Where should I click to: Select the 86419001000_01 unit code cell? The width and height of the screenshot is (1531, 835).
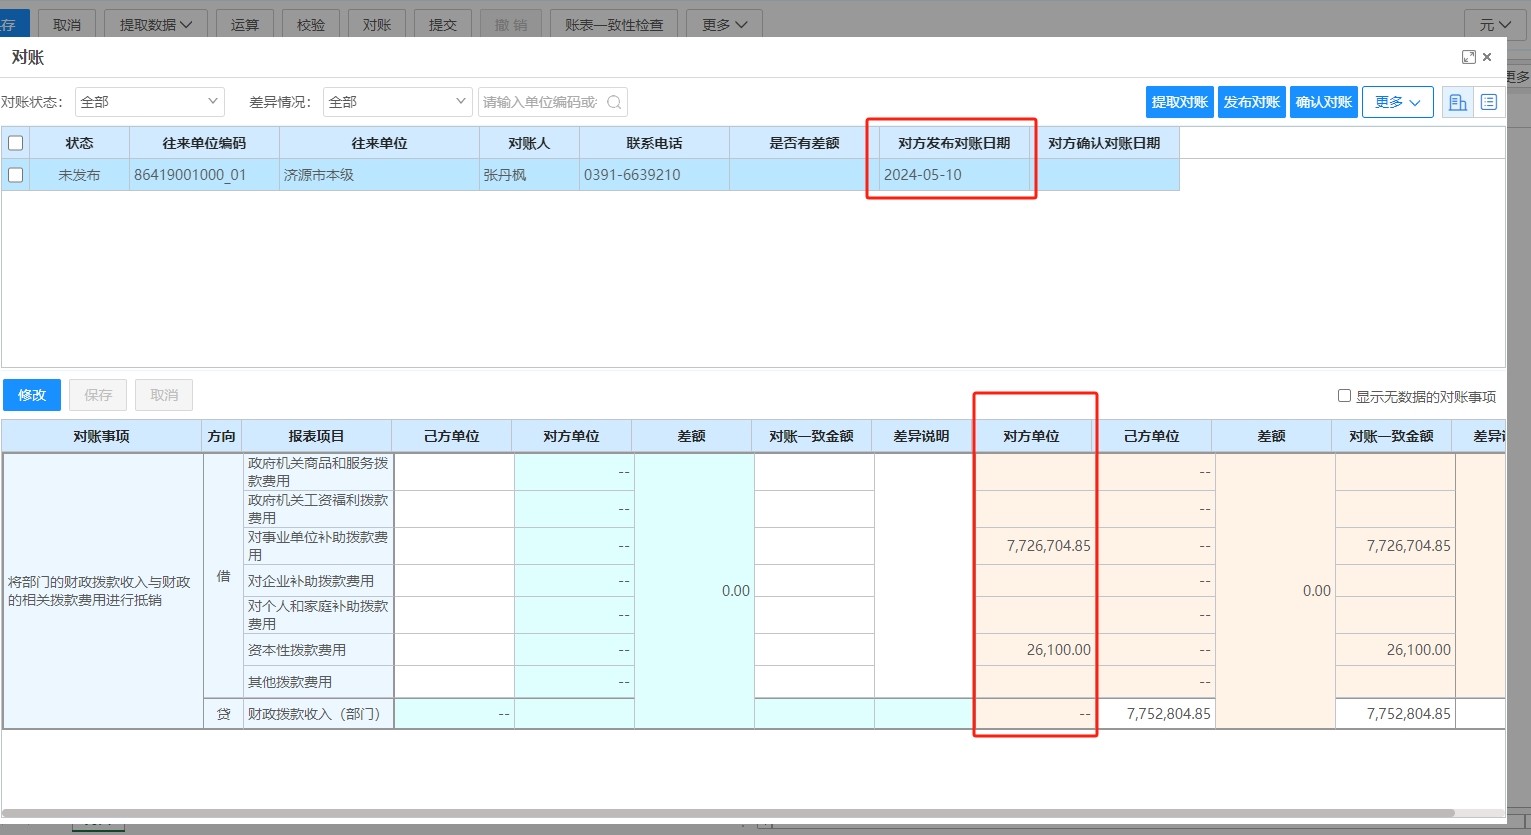(x=204, y=175)
